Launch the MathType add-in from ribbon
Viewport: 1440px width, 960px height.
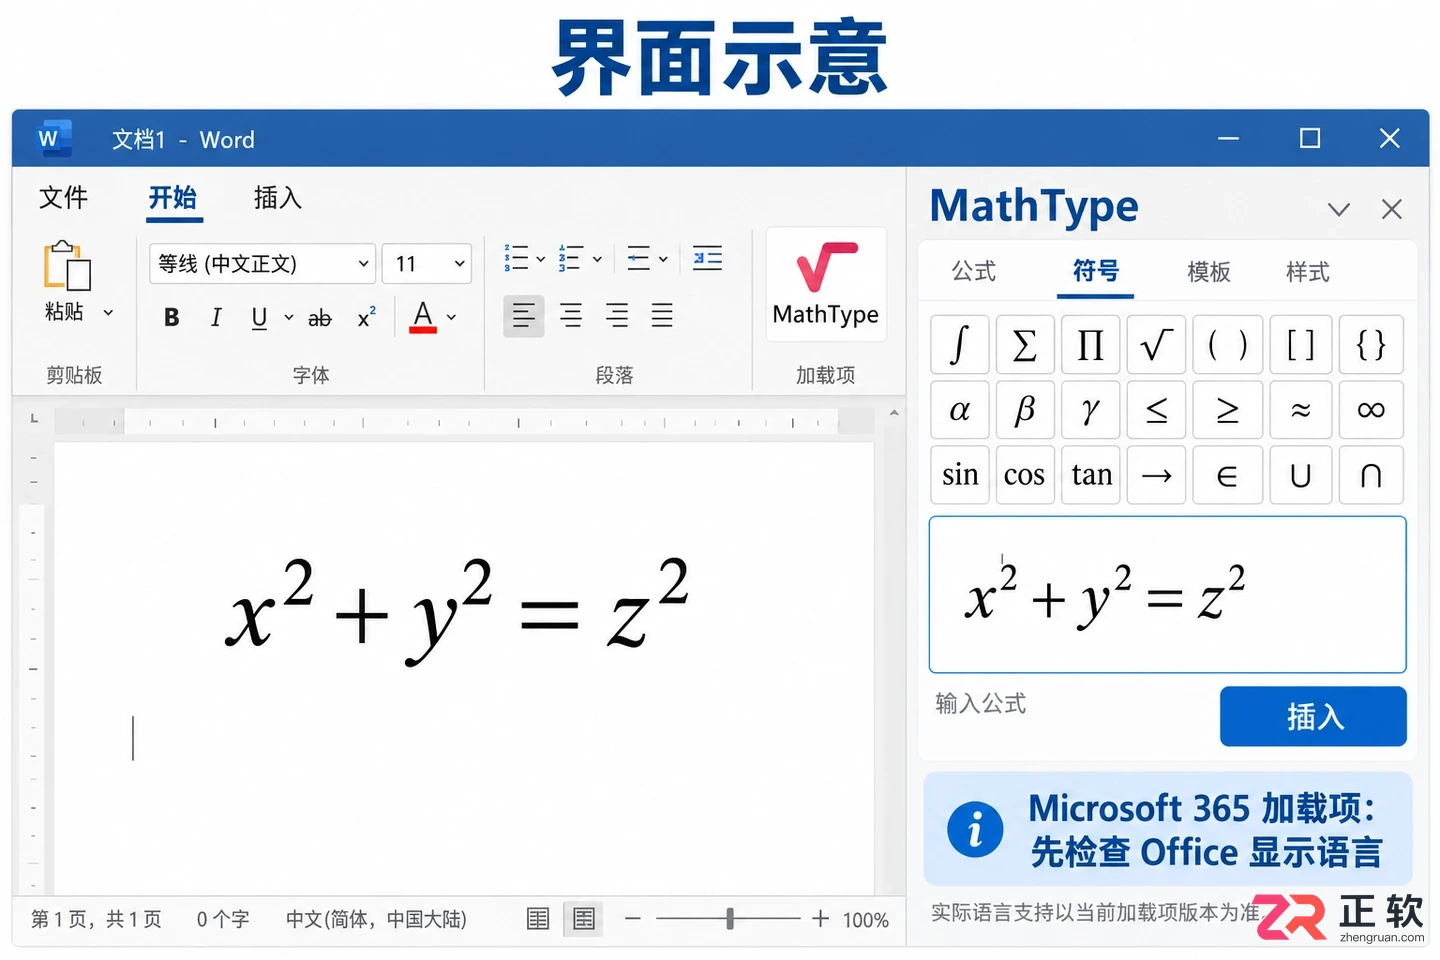click(826, 285)
